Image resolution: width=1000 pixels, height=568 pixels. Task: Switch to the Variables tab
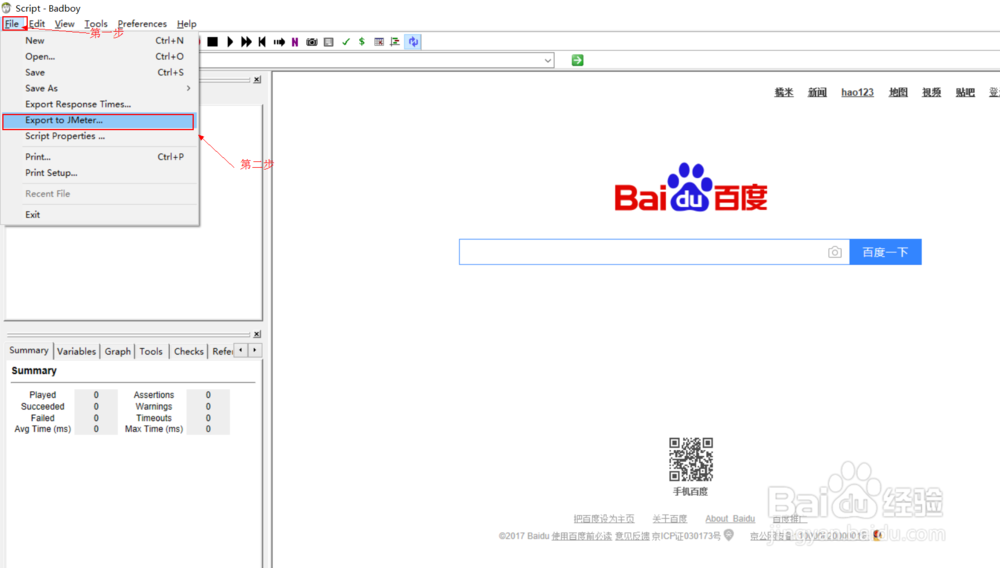(x=77, y=351)
